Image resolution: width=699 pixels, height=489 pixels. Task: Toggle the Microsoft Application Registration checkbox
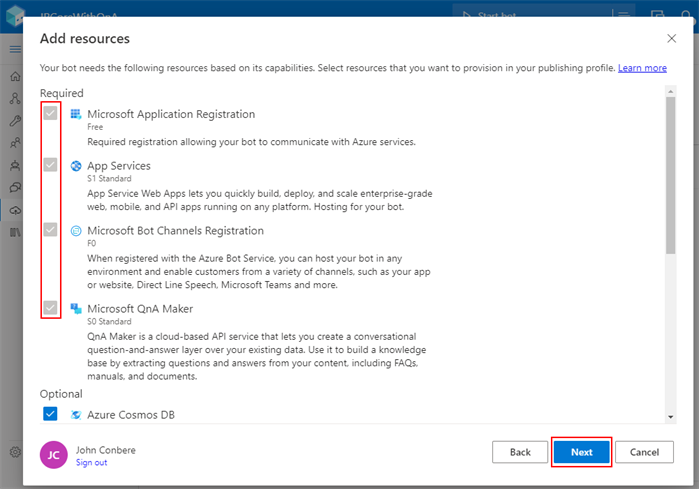pyautogui.click(x=50, y=114)
